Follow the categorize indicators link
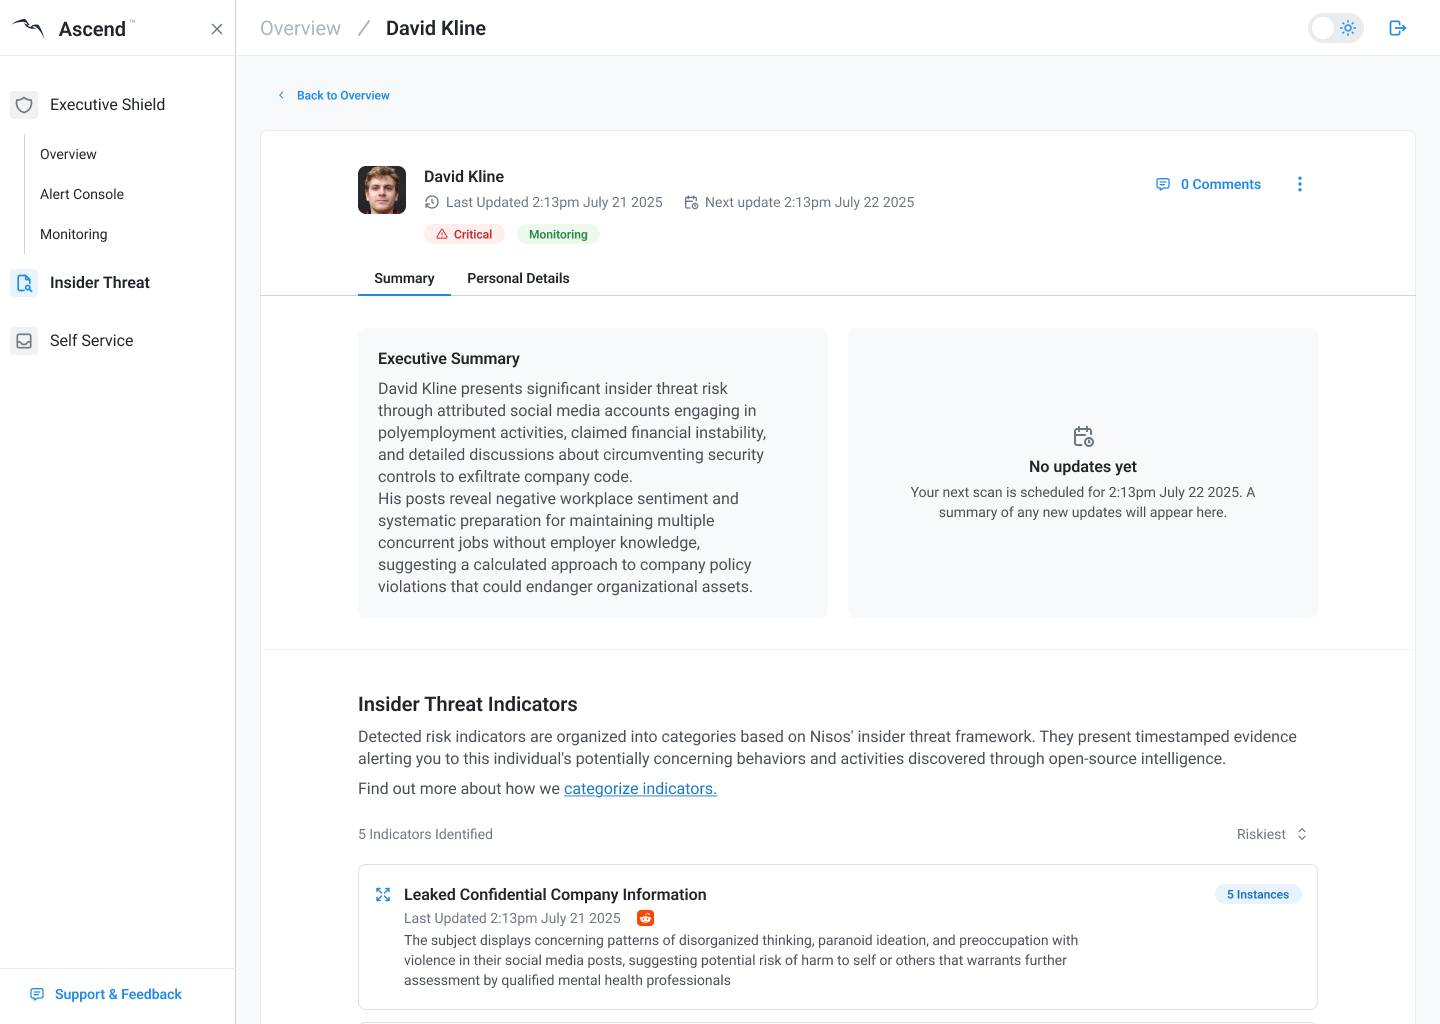 pyautogui.click(x=640, y=789)
